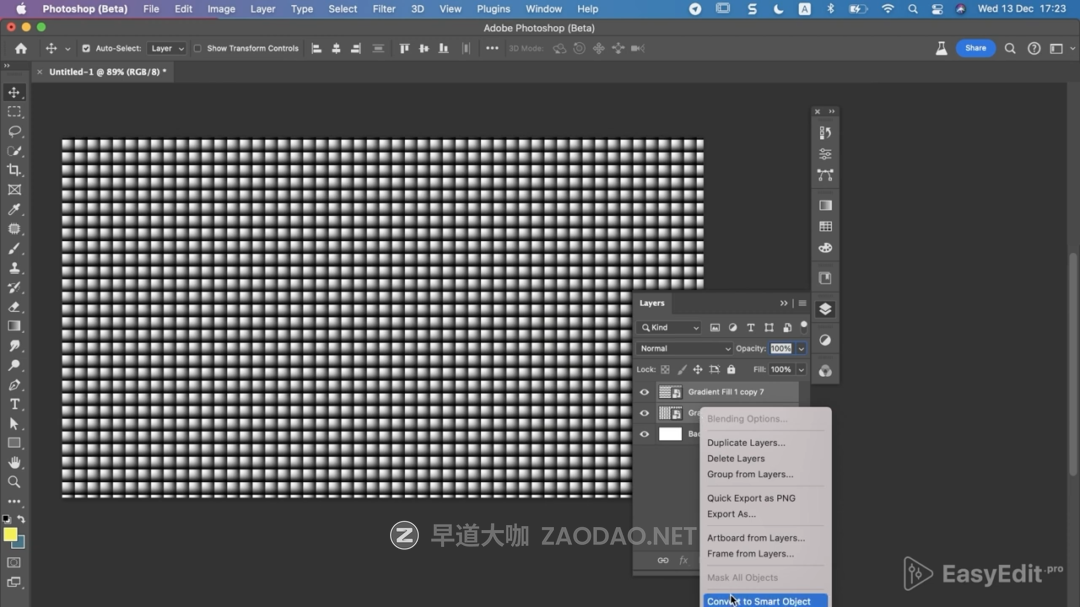
Task: Select the Zoom tool
Action: tap(14, 481)
